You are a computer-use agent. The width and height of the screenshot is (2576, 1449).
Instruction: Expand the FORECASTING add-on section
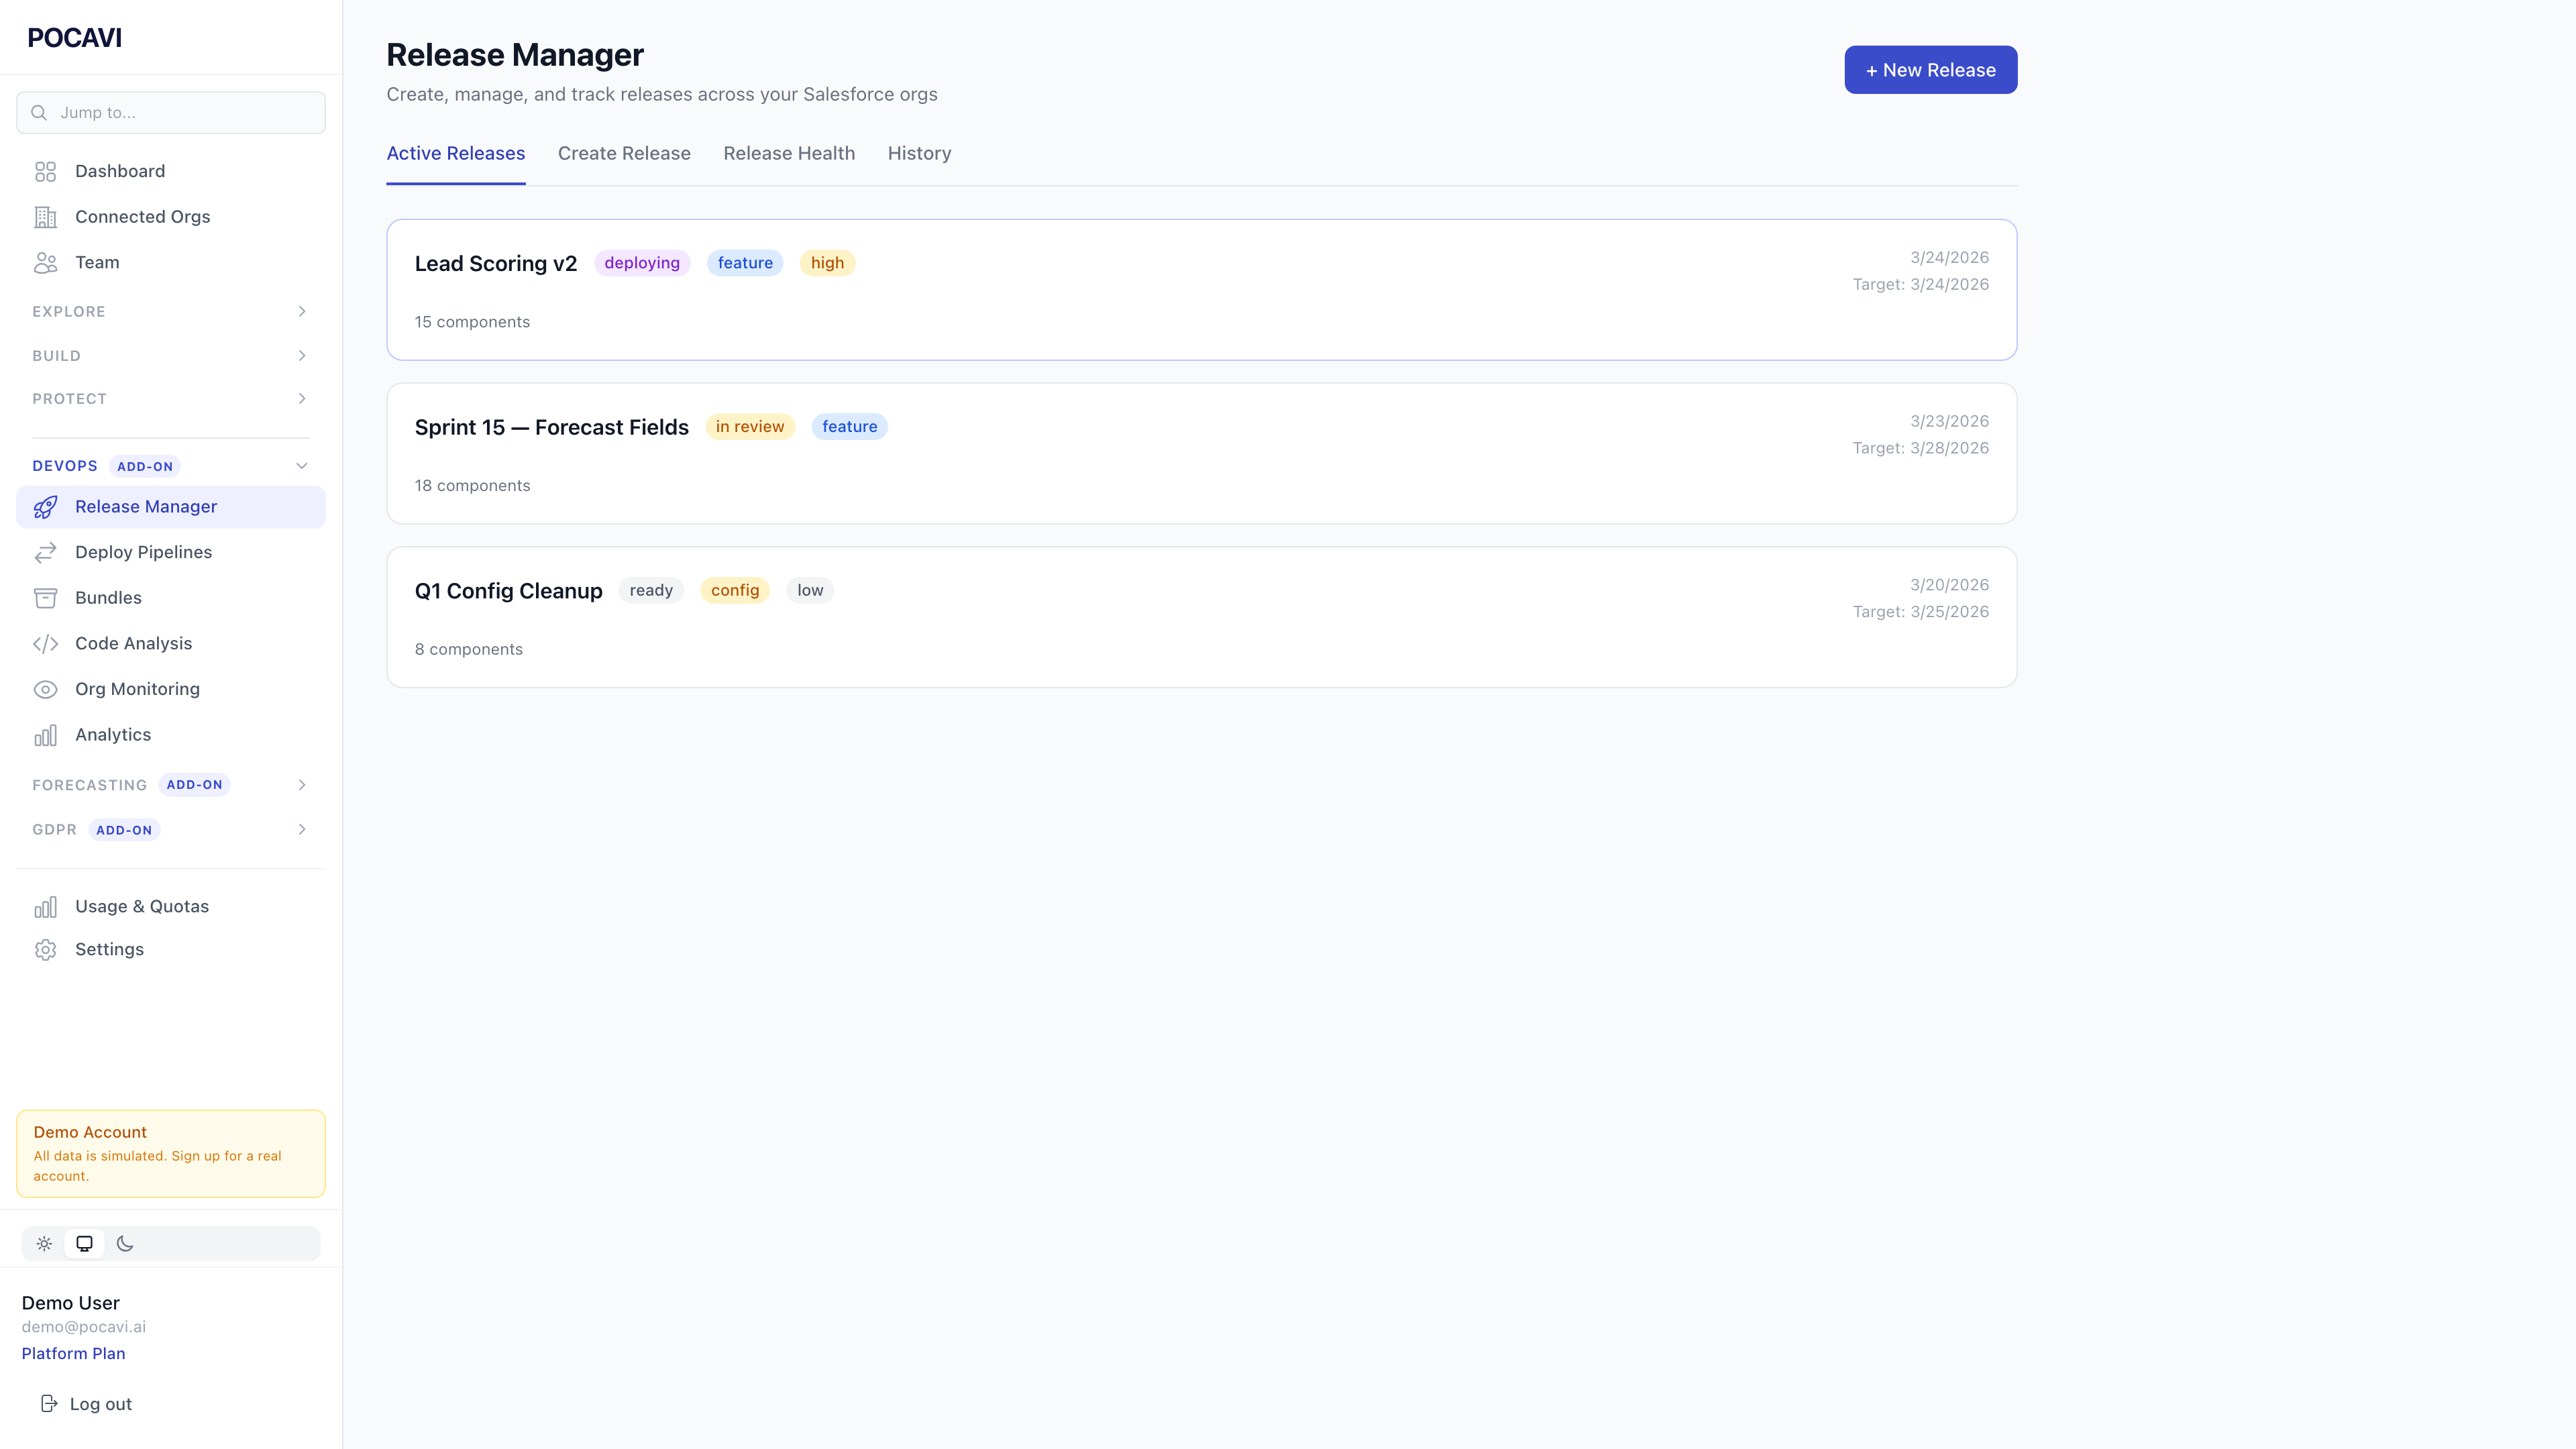point(171,785)
